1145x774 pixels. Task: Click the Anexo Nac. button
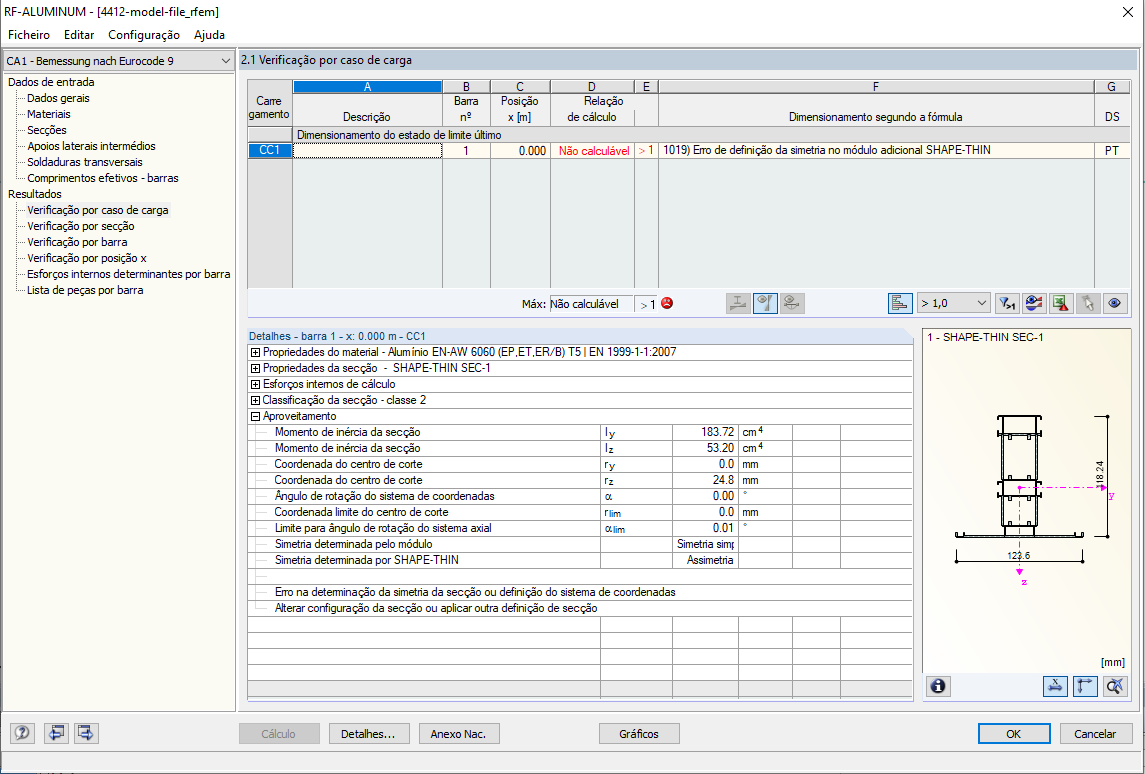[x=459, y=734]
